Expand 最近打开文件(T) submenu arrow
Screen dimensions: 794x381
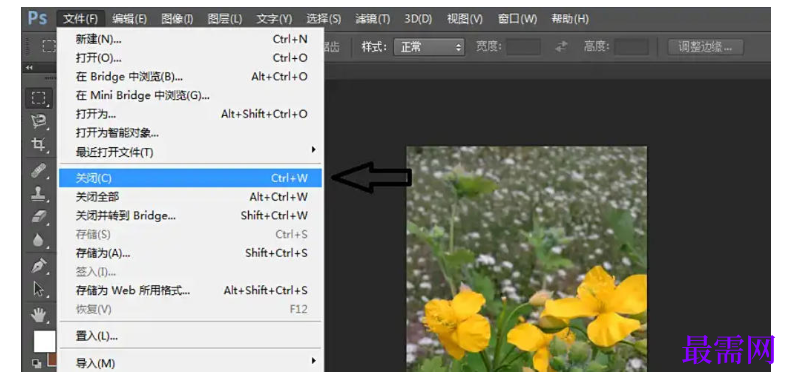tap(313, 150)
